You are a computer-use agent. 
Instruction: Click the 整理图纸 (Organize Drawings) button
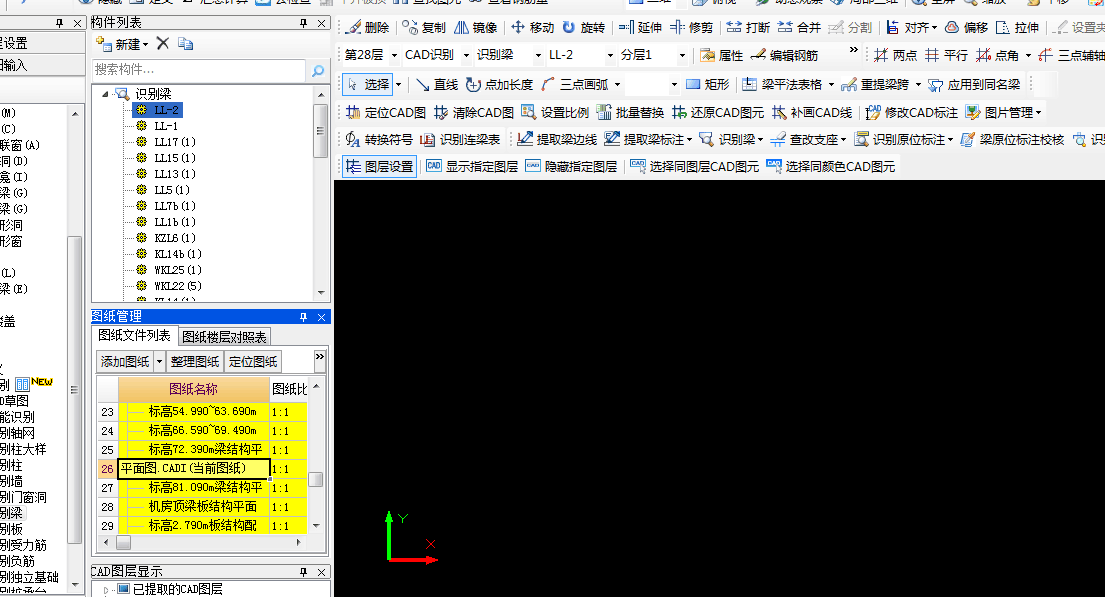(195, 362)
